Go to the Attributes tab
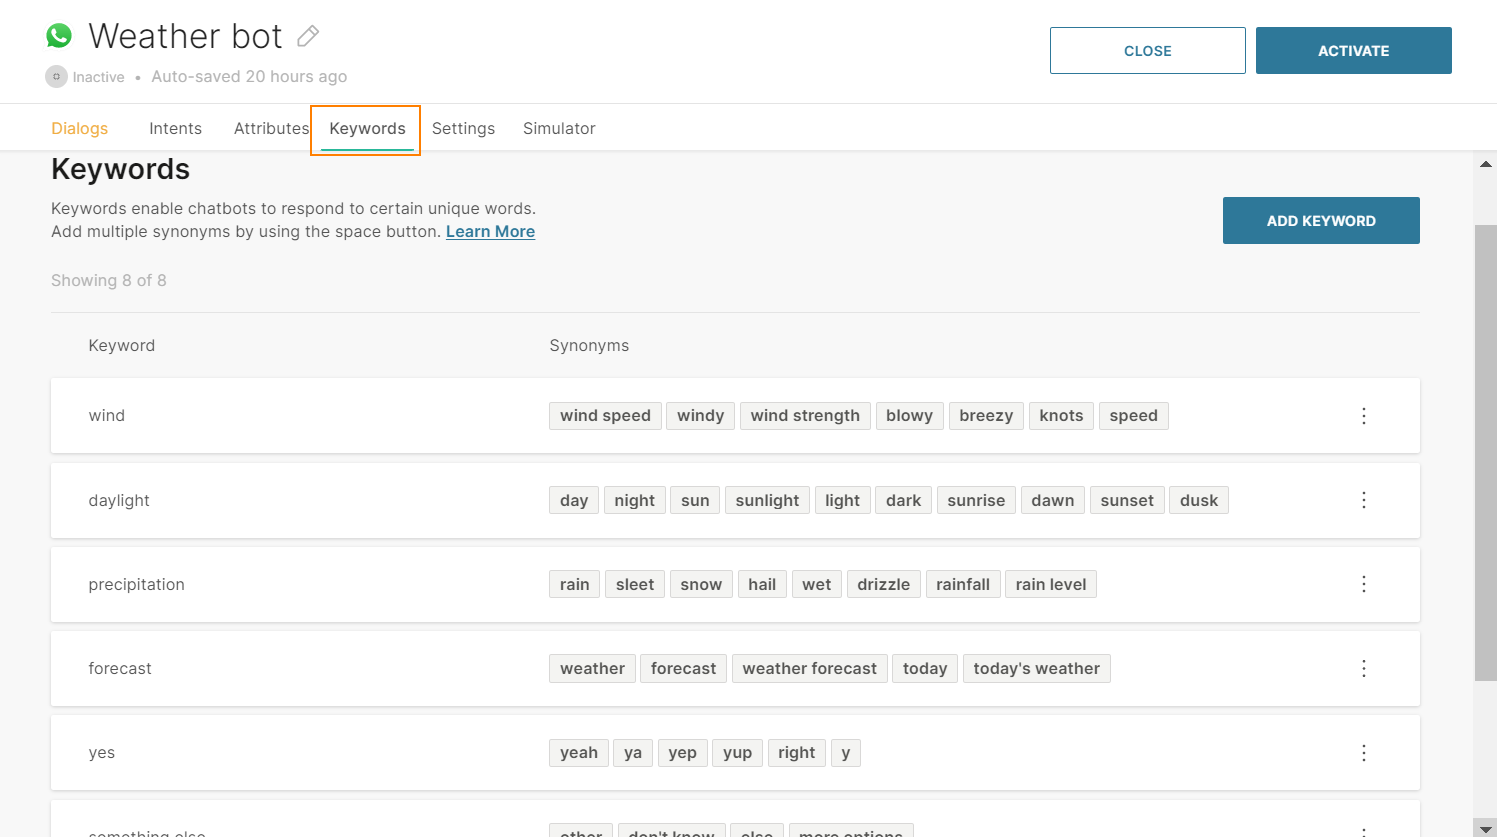Screen dimensions: 1497x837 coord(271,128)
